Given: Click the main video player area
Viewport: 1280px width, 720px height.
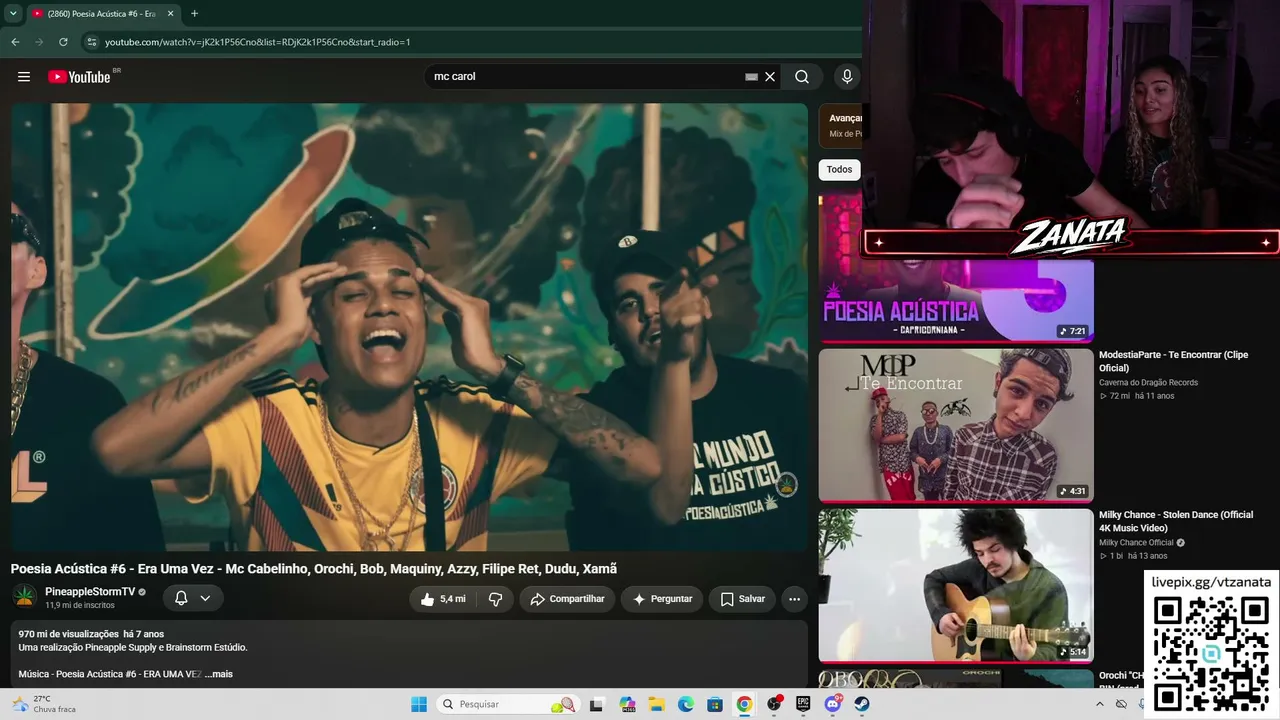Looking at the screenshot, I should 409,327.
